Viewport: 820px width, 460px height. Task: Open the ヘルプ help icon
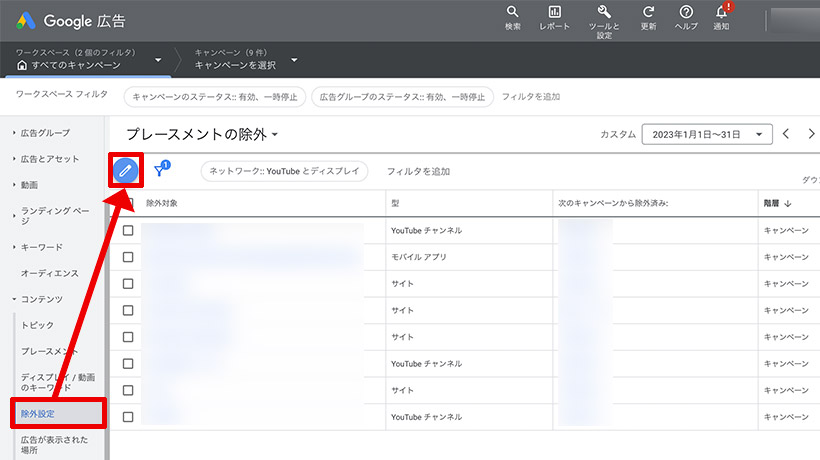(x=686, y=12)
